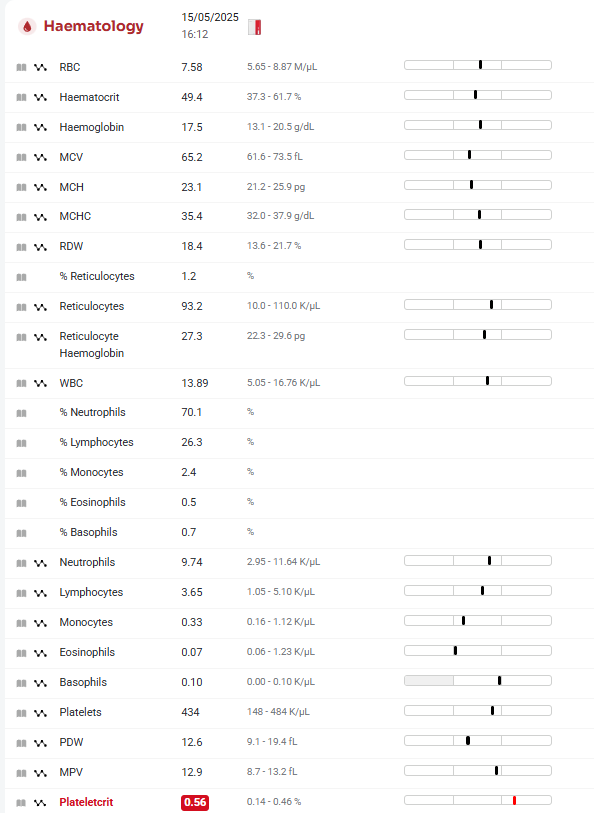Click the red Plateletcrit test name
Viewport: 594px width, 813px height.
coord(86,802)
